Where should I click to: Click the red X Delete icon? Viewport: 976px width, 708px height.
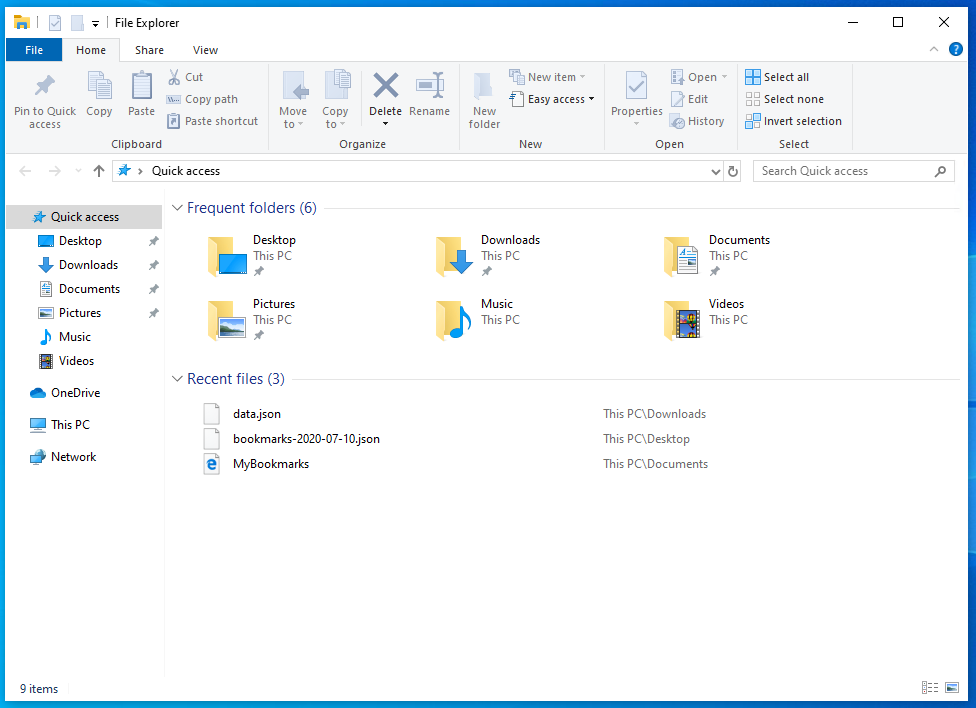tap(385, 85)
